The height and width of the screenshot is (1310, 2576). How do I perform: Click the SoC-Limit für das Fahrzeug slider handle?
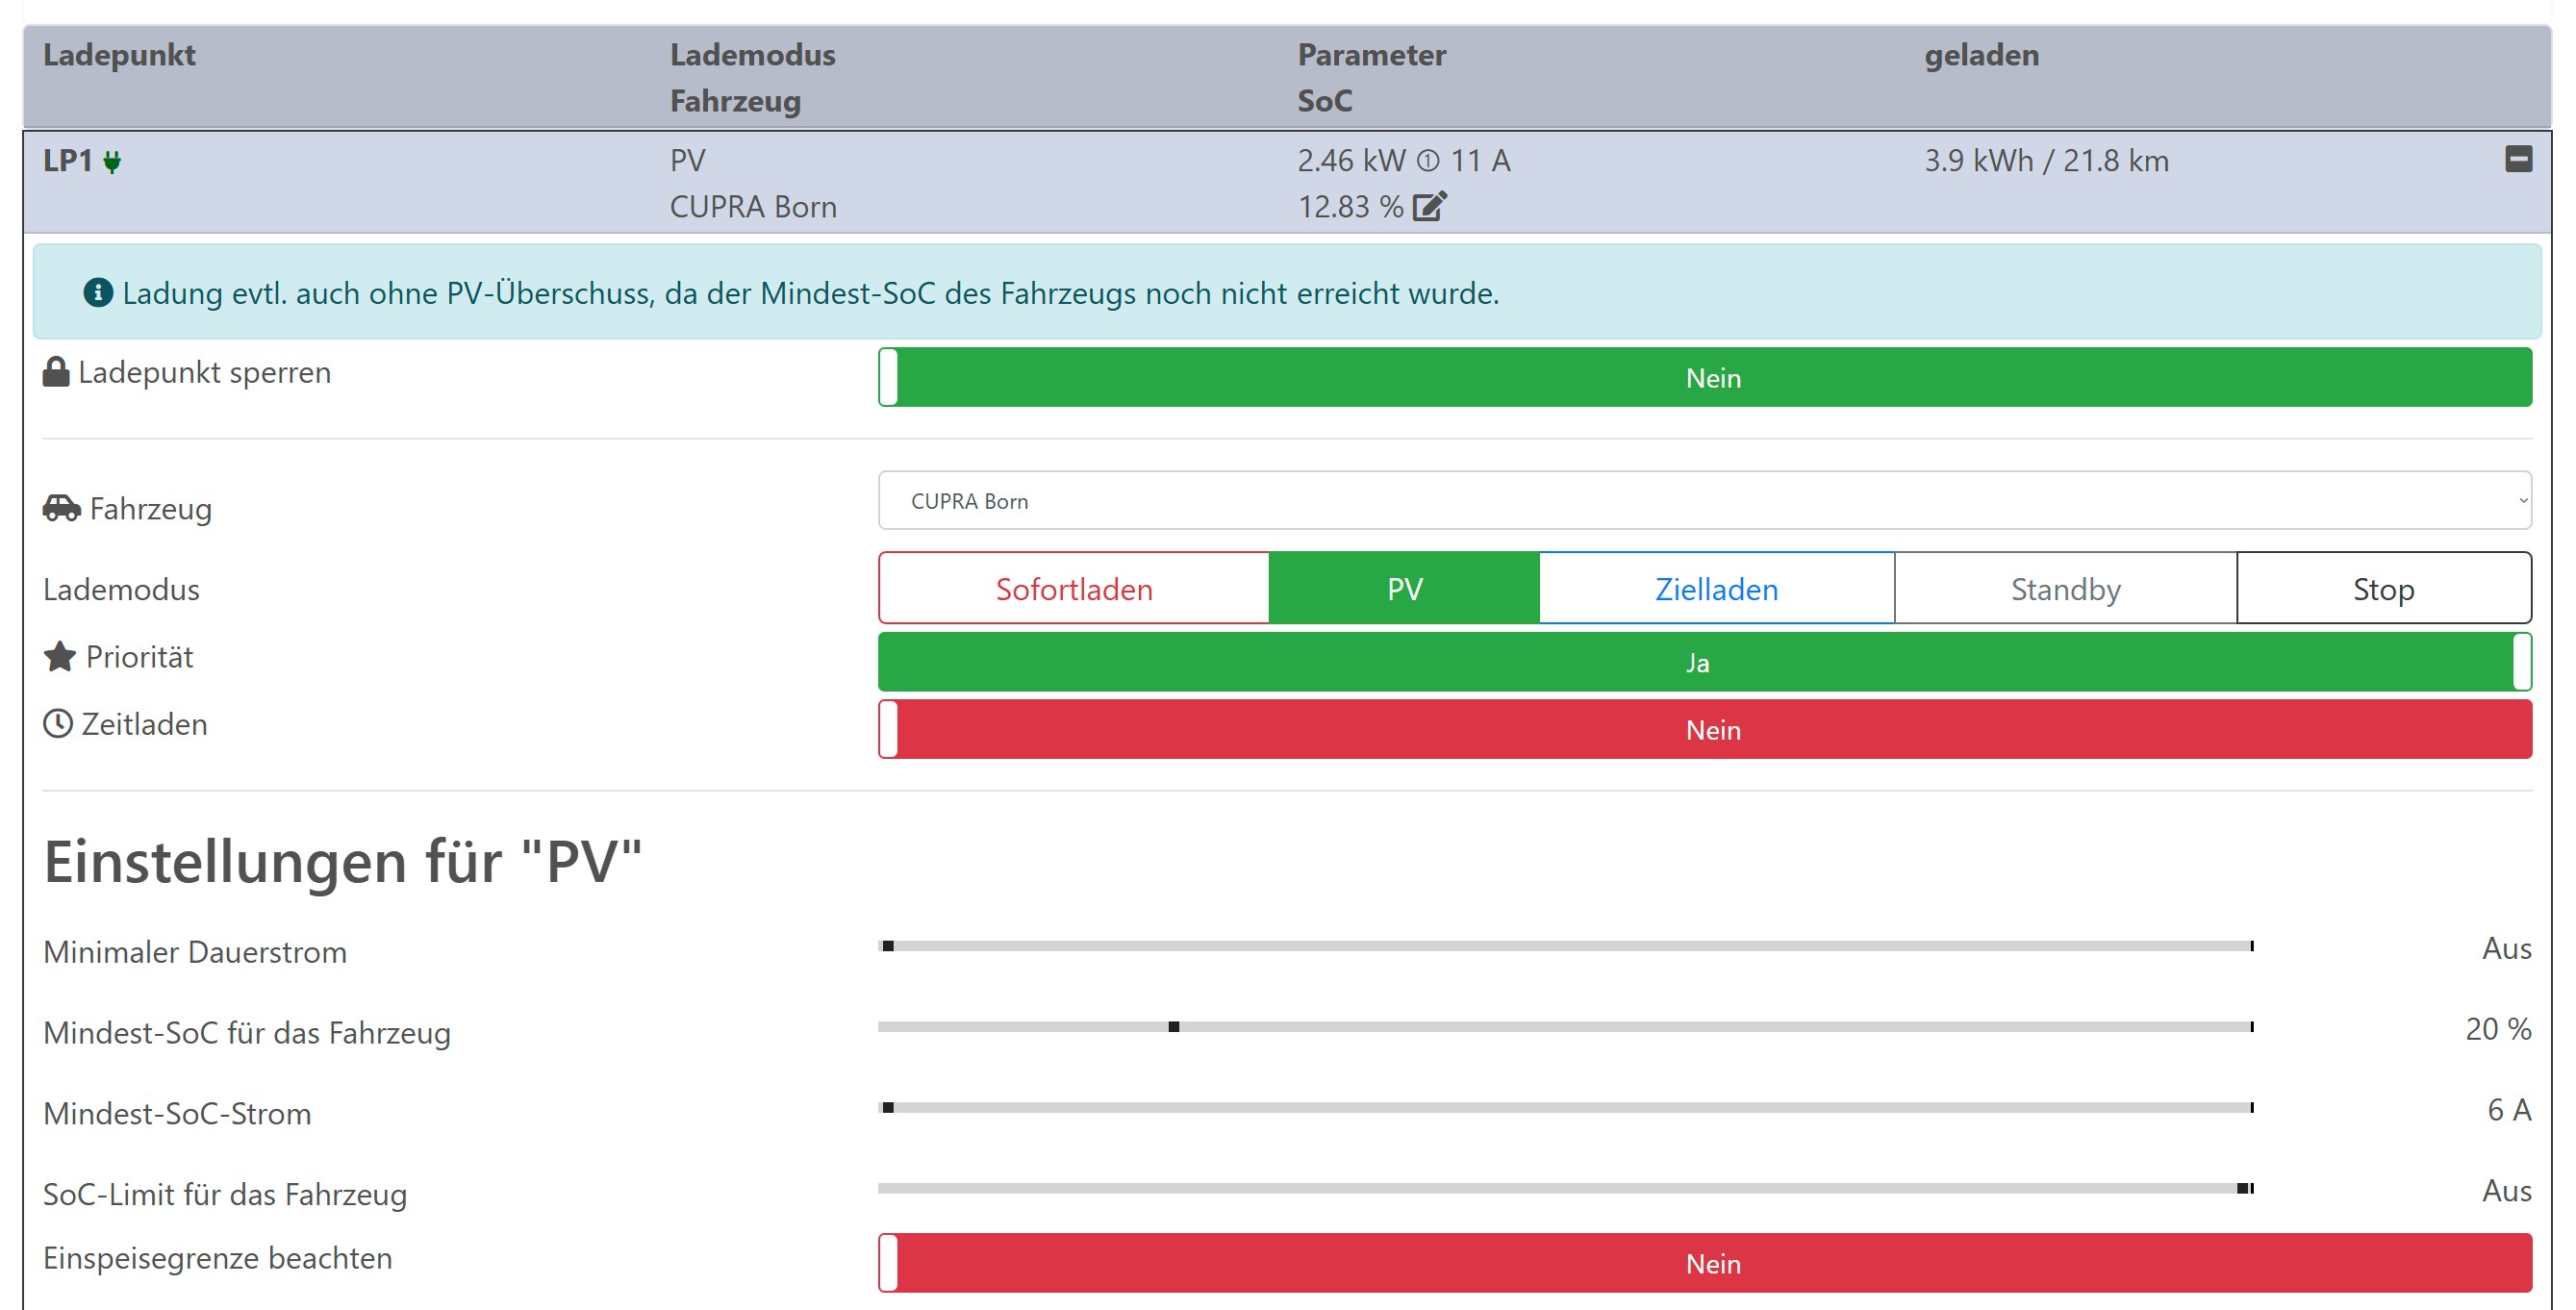2243,1188
